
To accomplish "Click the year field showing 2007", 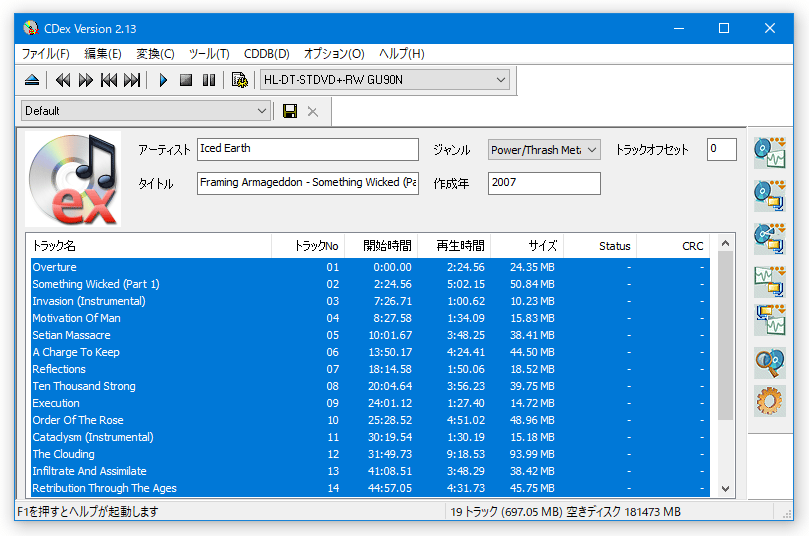I will (544, 183).
